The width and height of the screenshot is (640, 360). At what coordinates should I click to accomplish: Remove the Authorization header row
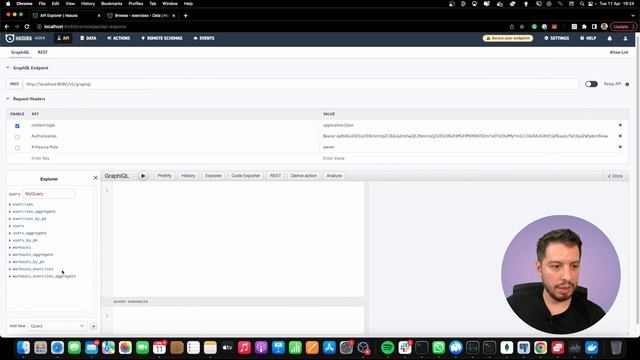tap(620, 136)
